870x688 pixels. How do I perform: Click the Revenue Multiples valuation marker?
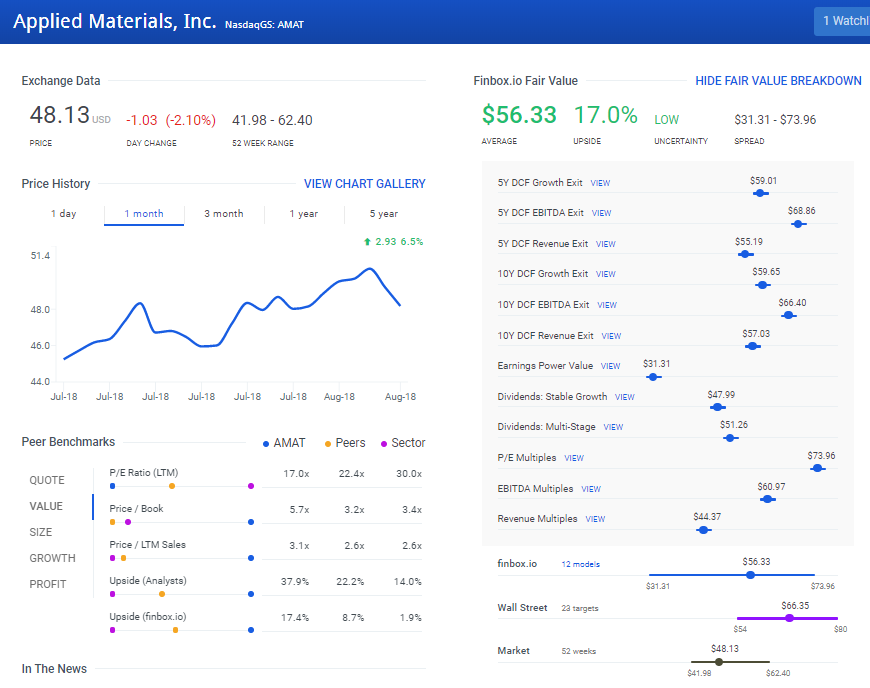pos(703,529)
